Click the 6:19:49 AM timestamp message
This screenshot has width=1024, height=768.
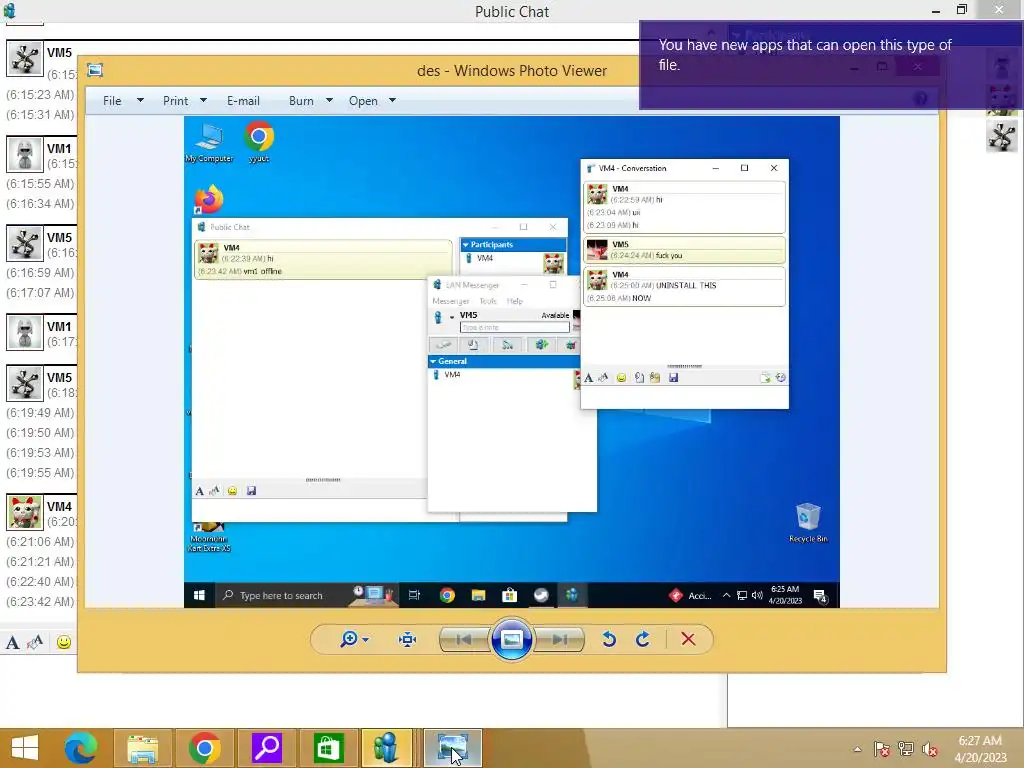pos(40,413)
